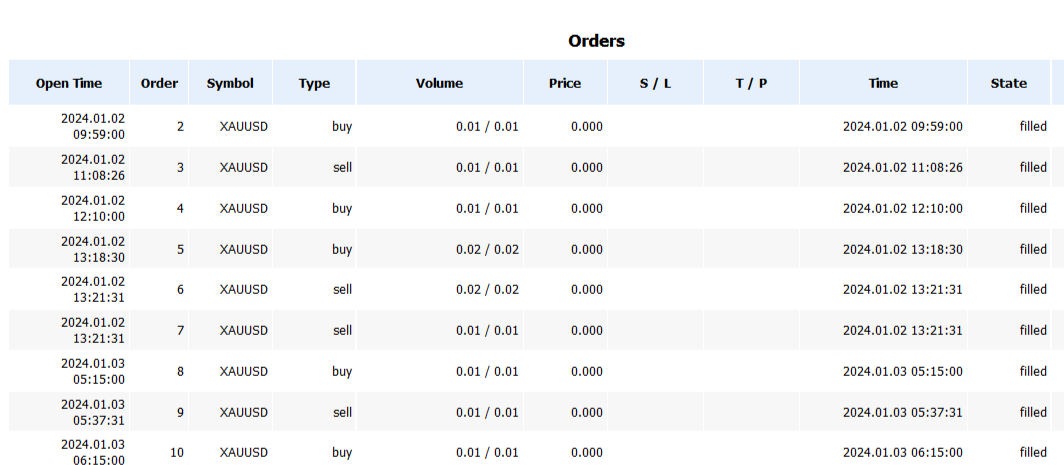Select order number 2 cell
Image resolution: width=1064 pixels, height=465 pixels.
pyautogui.click(x=159, y=126)
